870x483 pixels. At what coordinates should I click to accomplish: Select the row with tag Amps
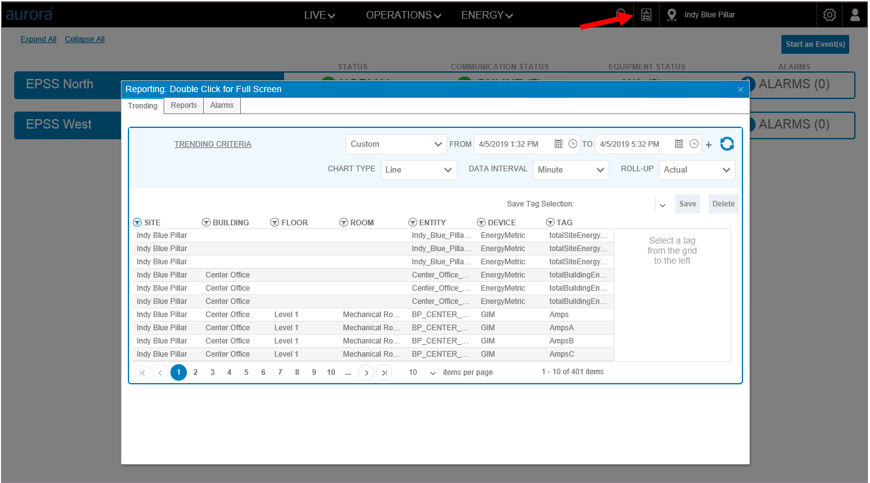[373, 314]
